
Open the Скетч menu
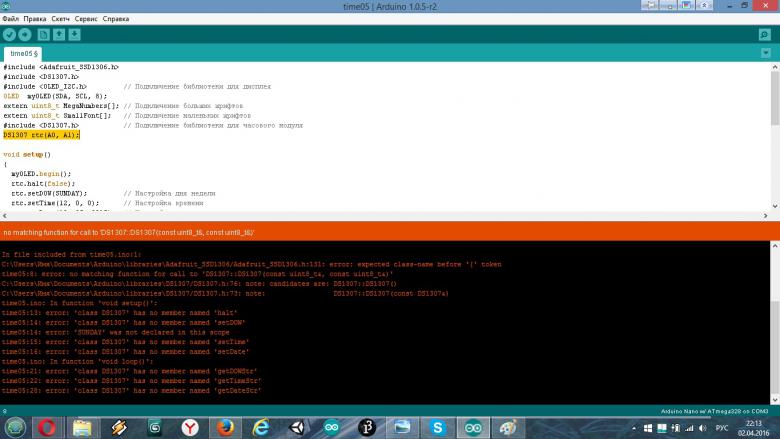[60, 19]
